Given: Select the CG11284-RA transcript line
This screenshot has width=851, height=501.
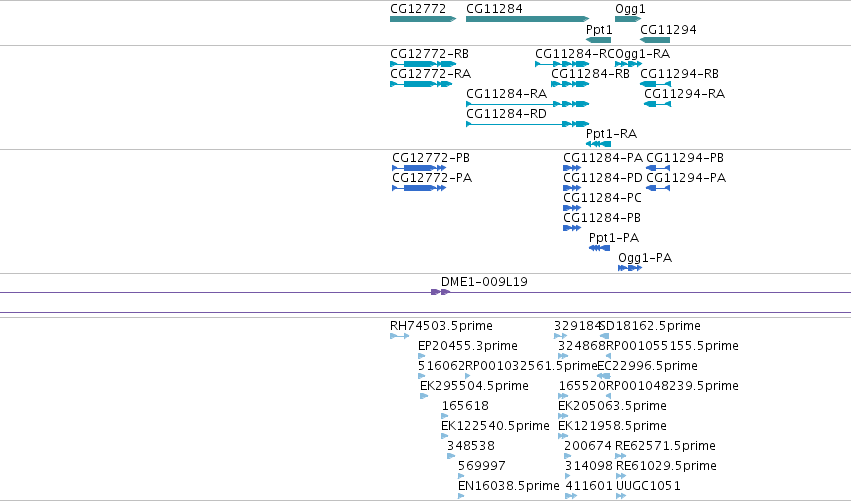Looking at the screenshot, I should pyautogui.click(x=528, y=104).
